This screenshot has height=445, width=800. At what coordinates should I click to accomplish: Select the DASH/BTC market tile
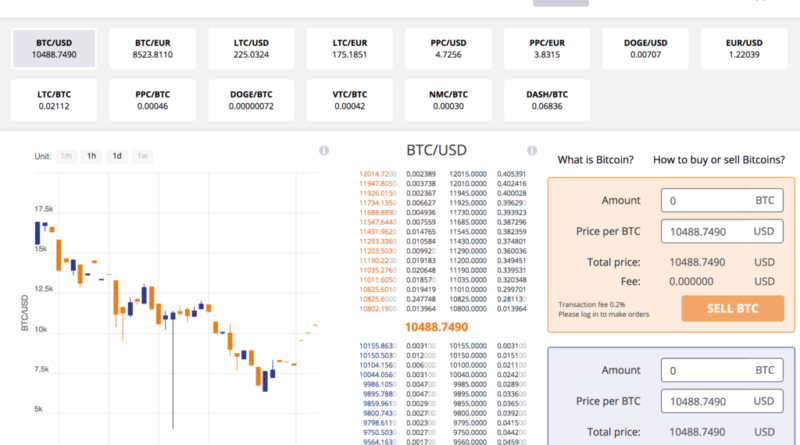click(547, 100)
